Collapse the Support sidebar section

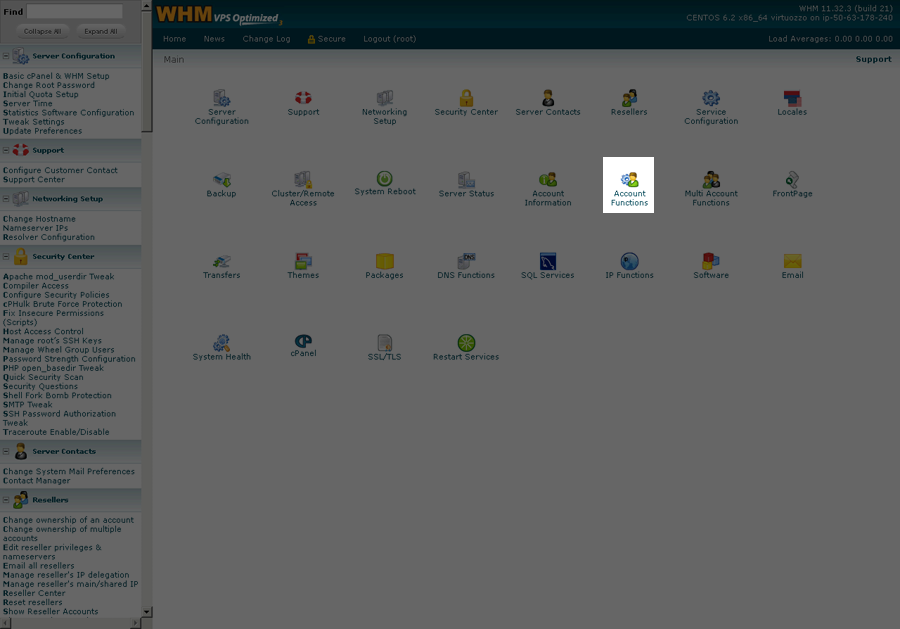click(x=6, y=150)
